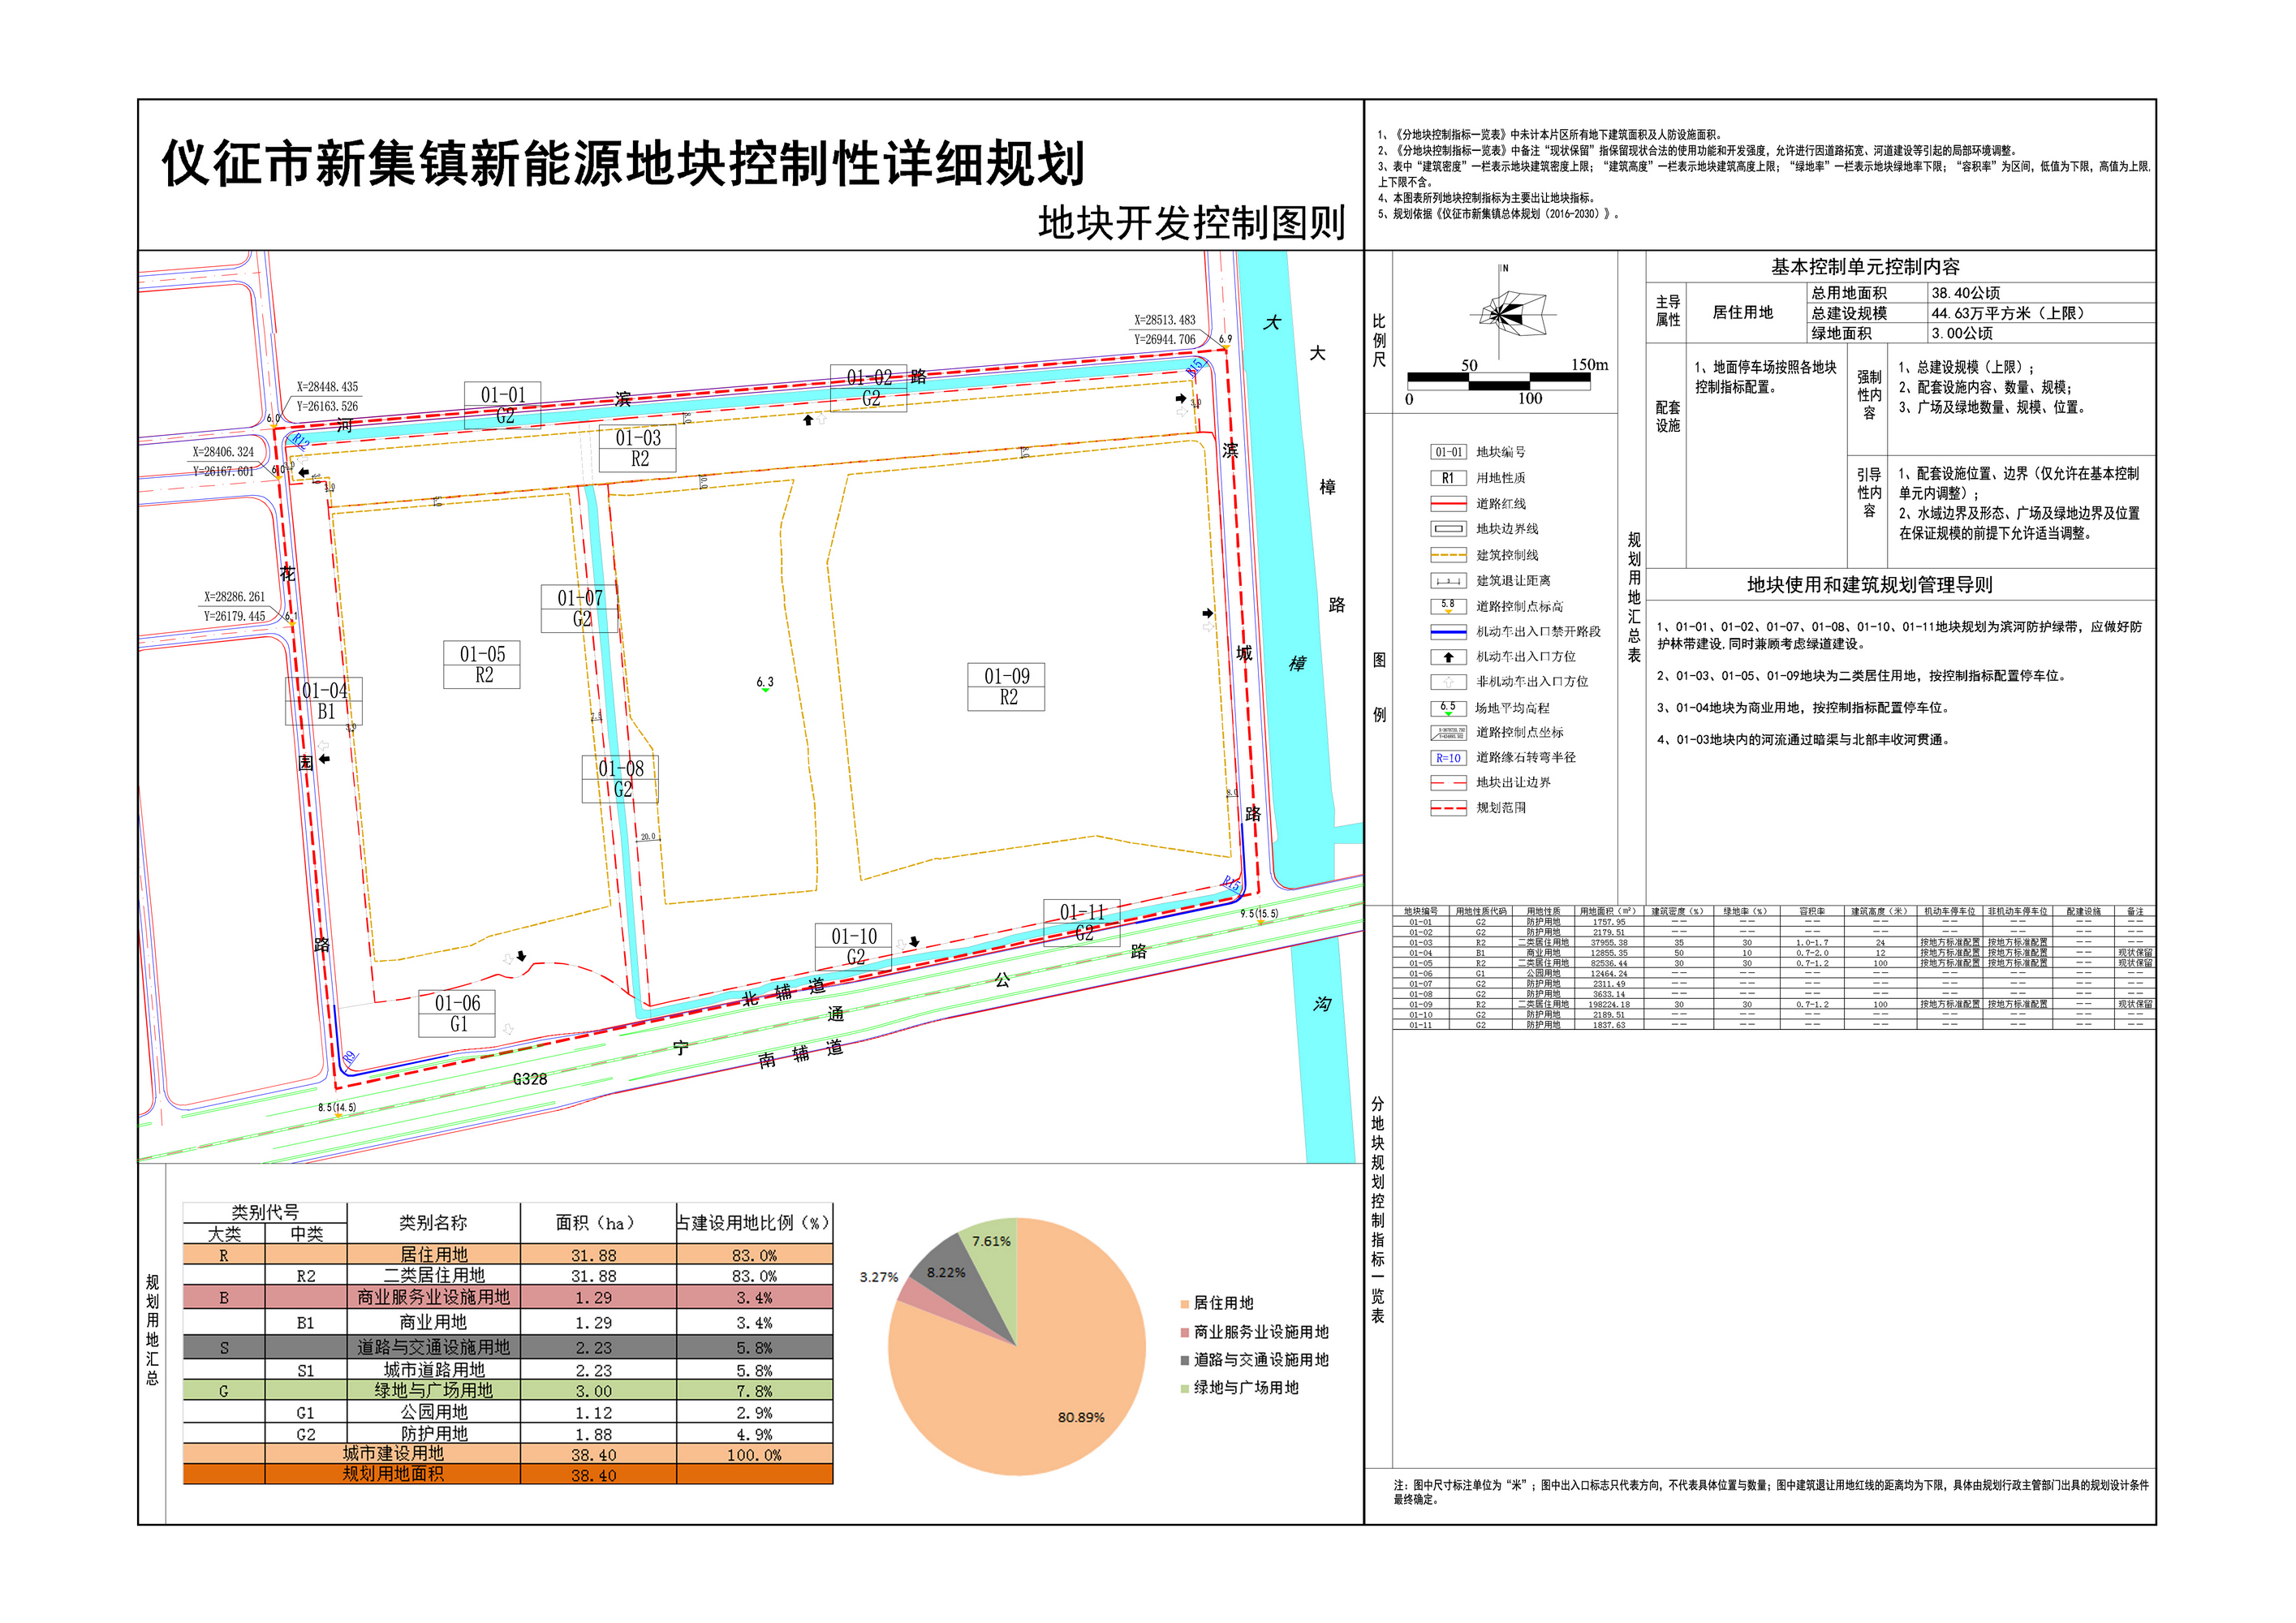
Task: Click the 01-08 G2 block label on the map
Action: point(620,779)
